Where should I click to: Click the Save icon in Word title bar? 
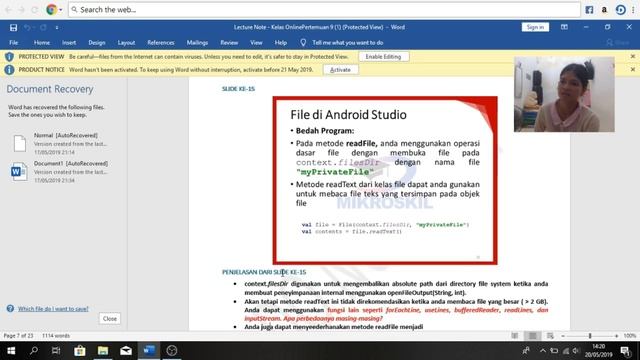tap(13, 27)
